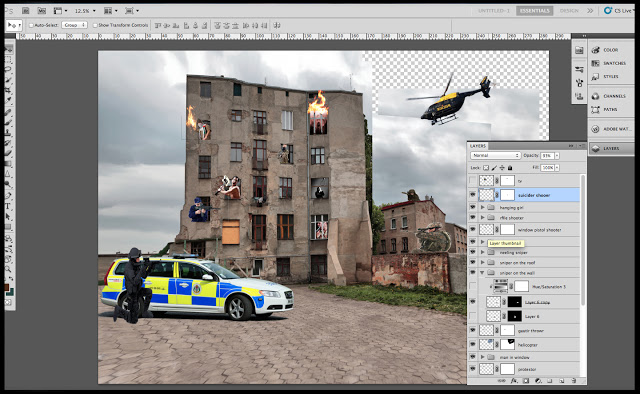640x394 pixels.
Task: Enable Show Transform Controls checkbox
Action: (95, 25)
